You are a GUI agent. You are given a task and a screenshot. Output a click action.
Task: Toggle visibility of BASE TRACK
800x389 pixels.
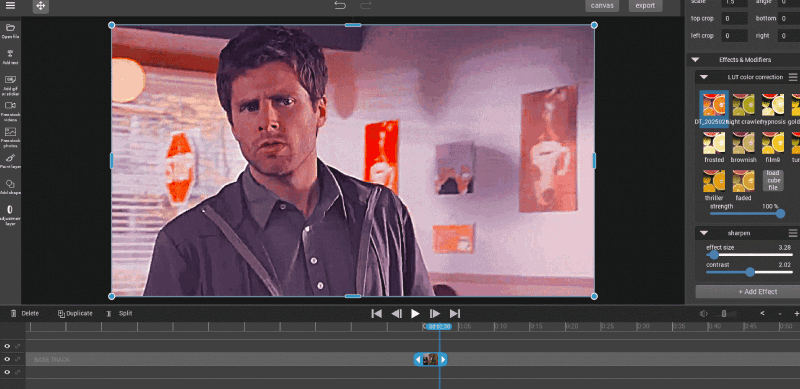point(7,359)
